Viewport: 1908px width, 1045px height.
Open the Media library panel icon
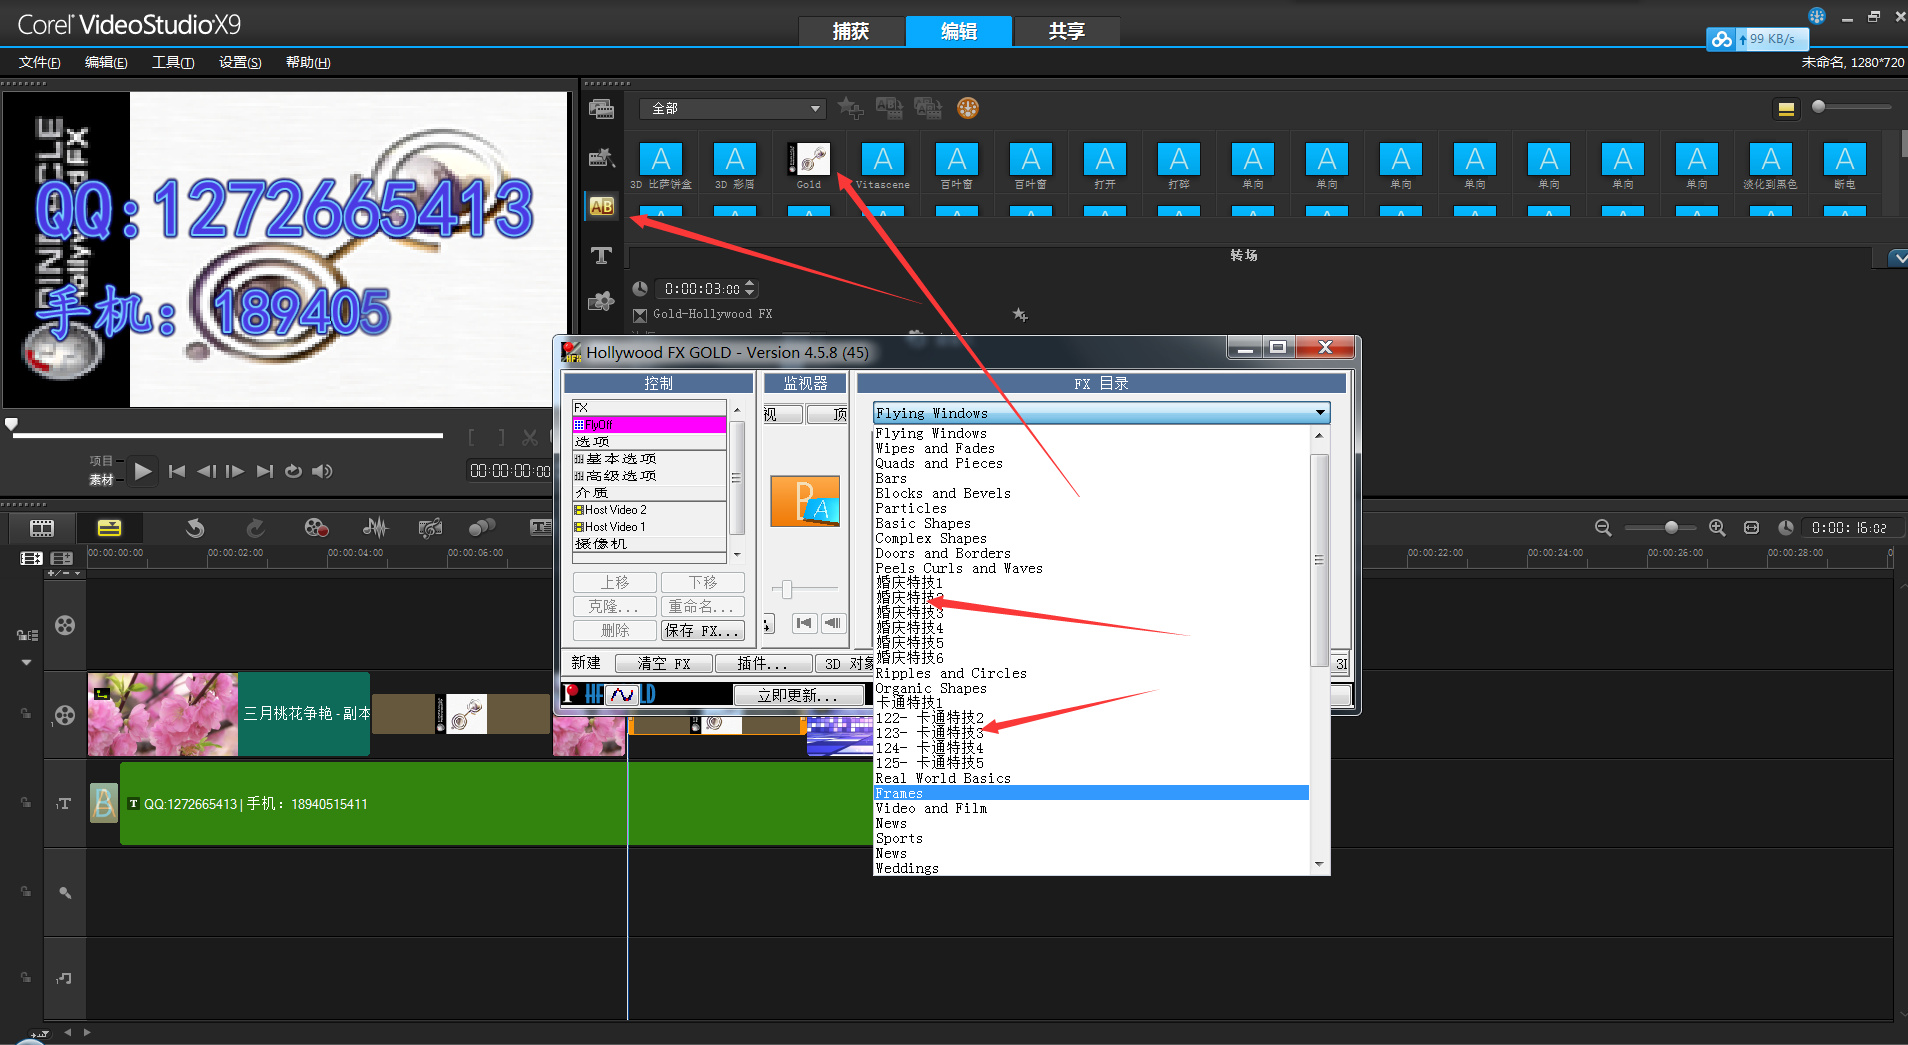601,109
